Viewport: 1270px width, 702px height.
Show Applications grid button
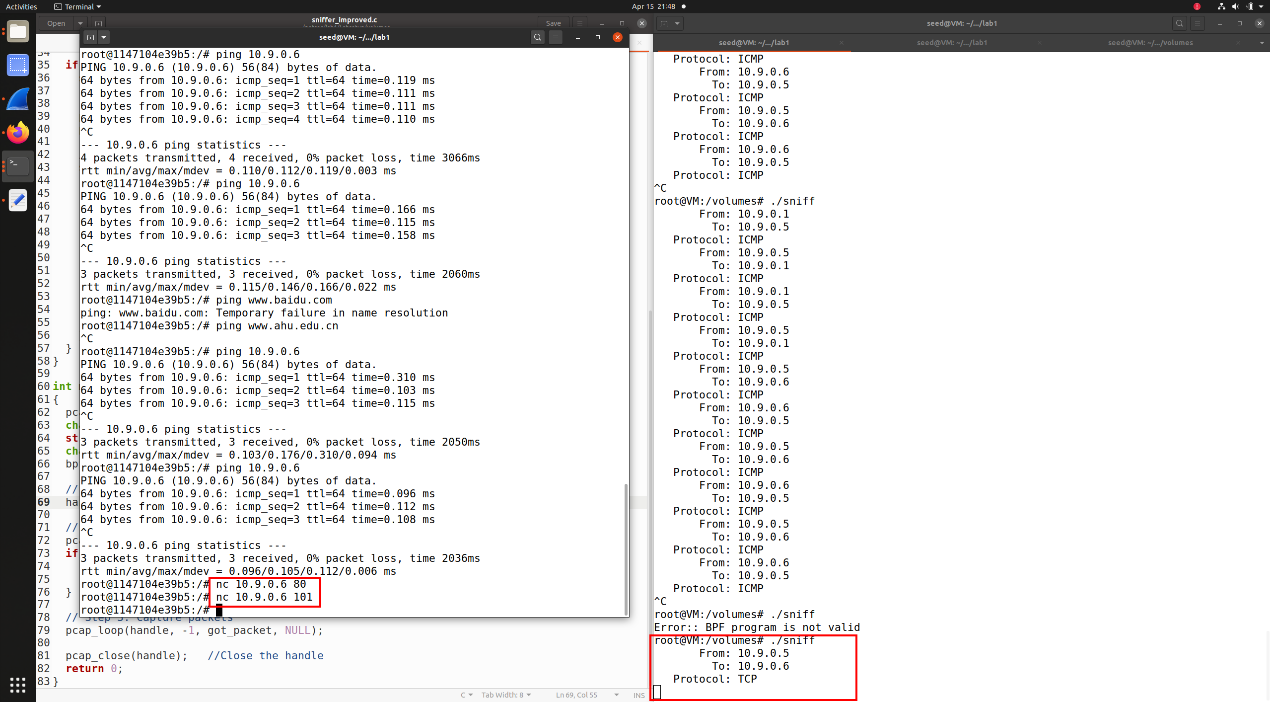[18, 685]
